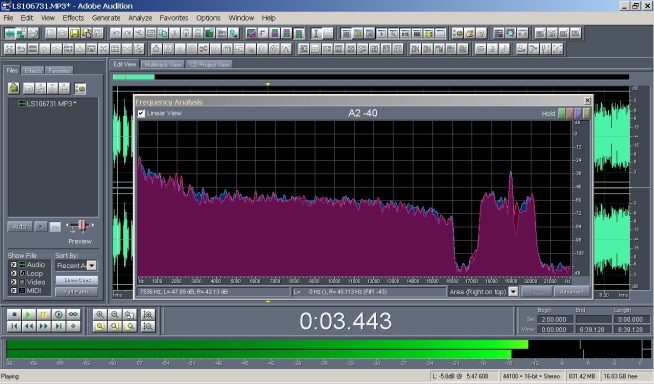Click the Advanced button in Frequency Analysis

[571, 292]
